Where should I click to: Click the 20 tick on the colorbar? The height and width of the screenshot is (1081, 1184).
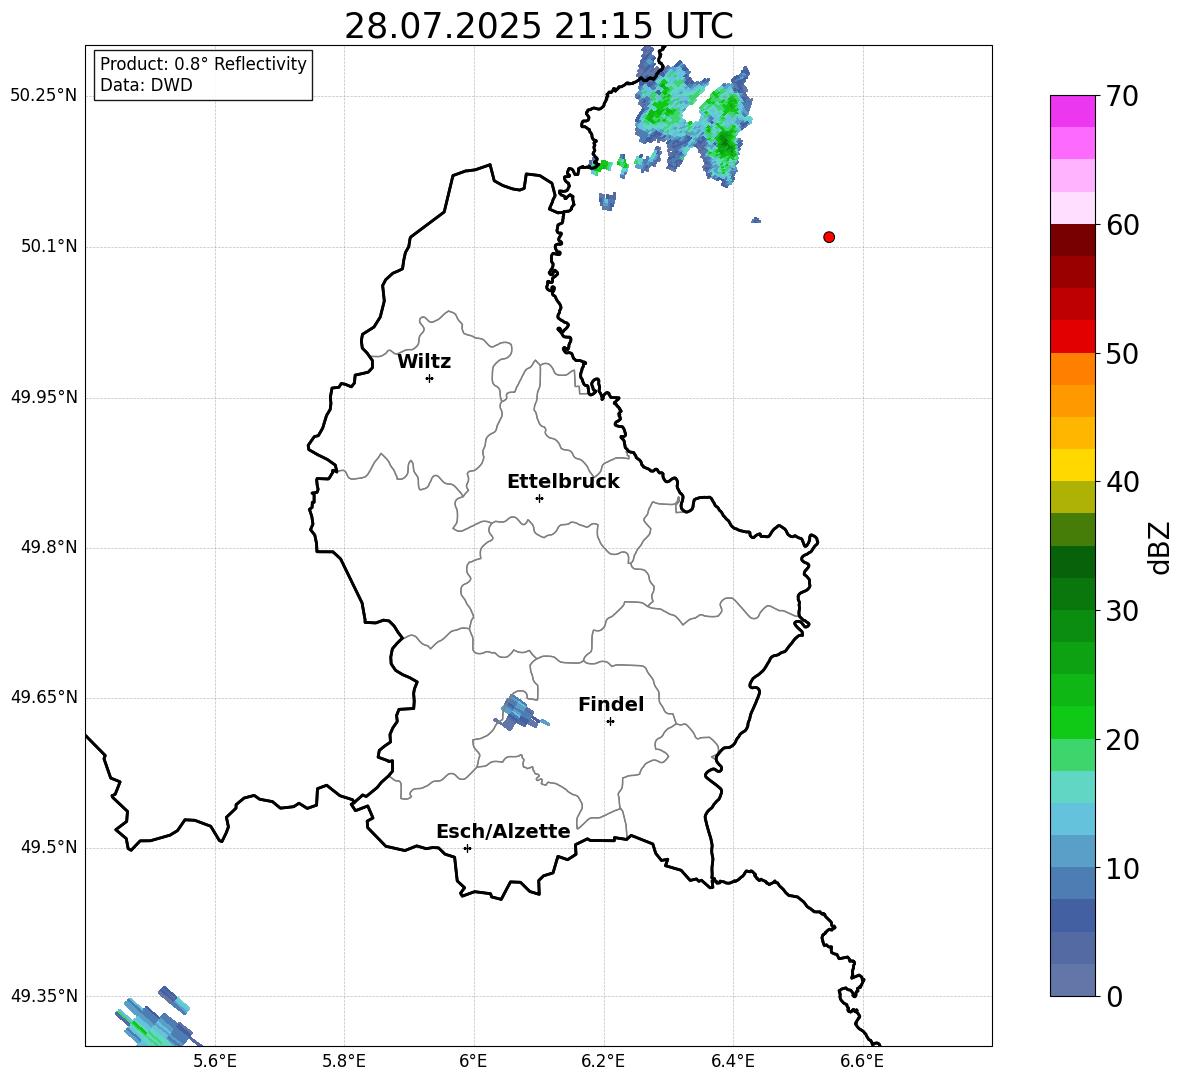[x=1122, y=739]
